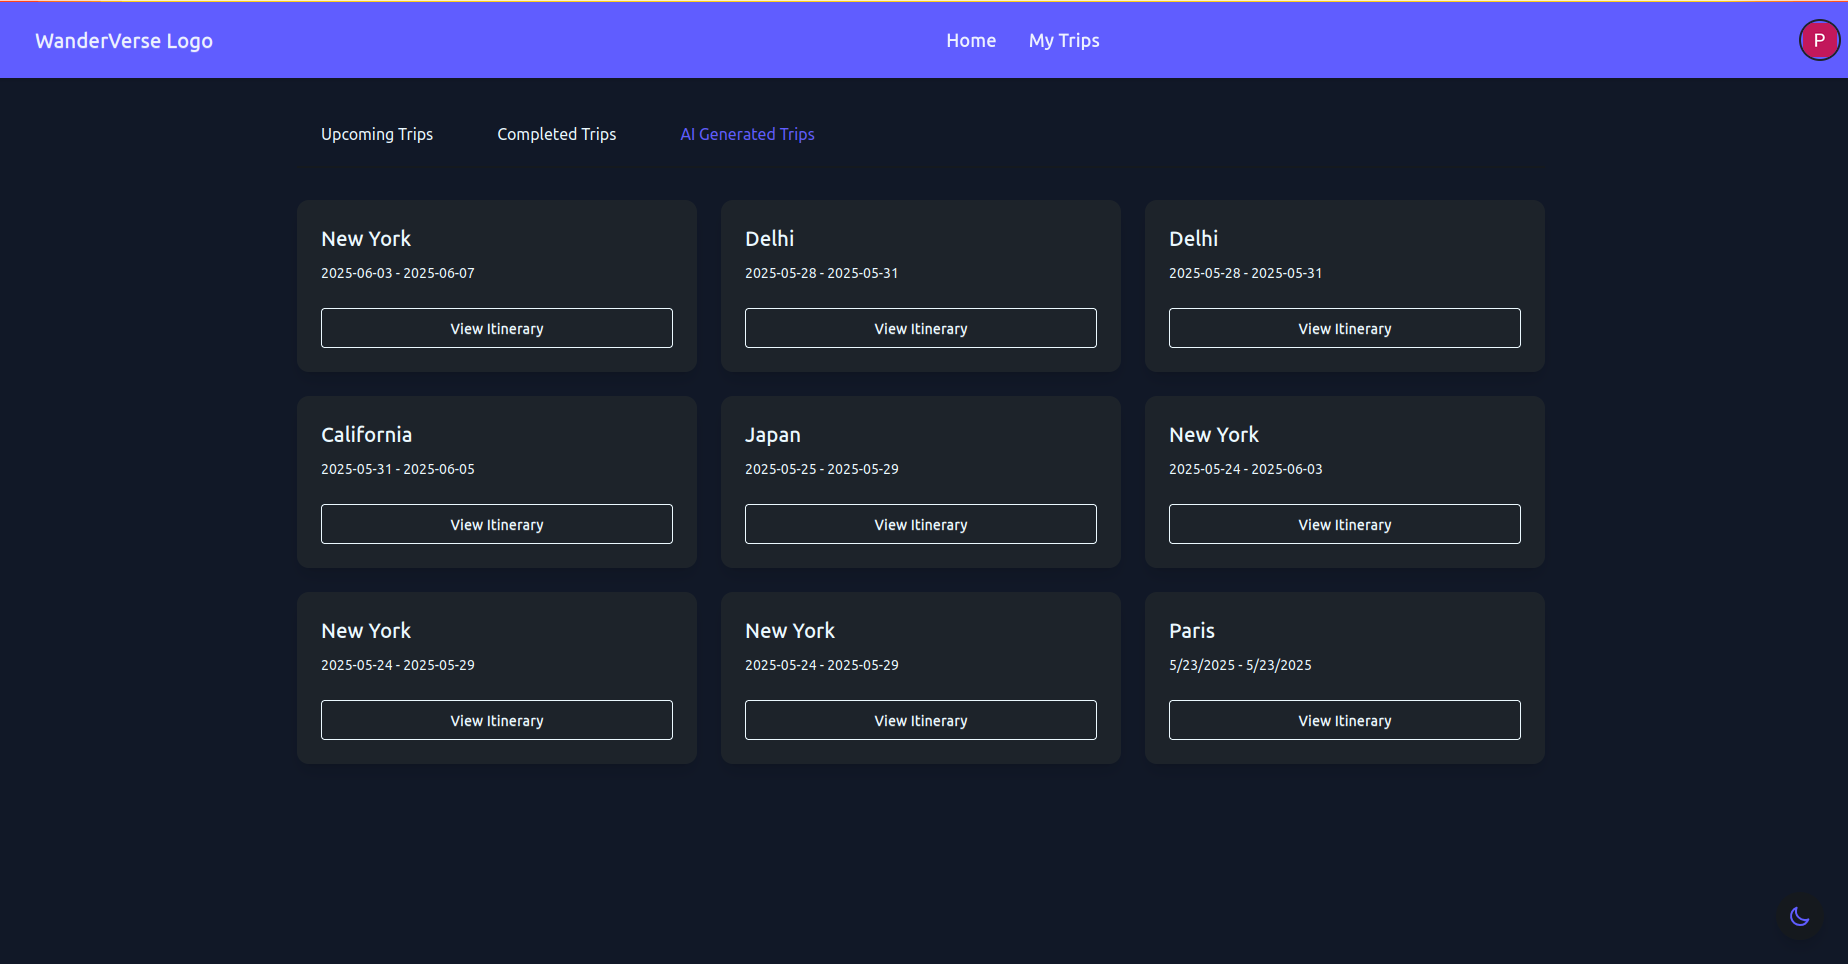Click the WanderVerse Logo
This screenshot has width=1848, height=964.
click(124, 41)
